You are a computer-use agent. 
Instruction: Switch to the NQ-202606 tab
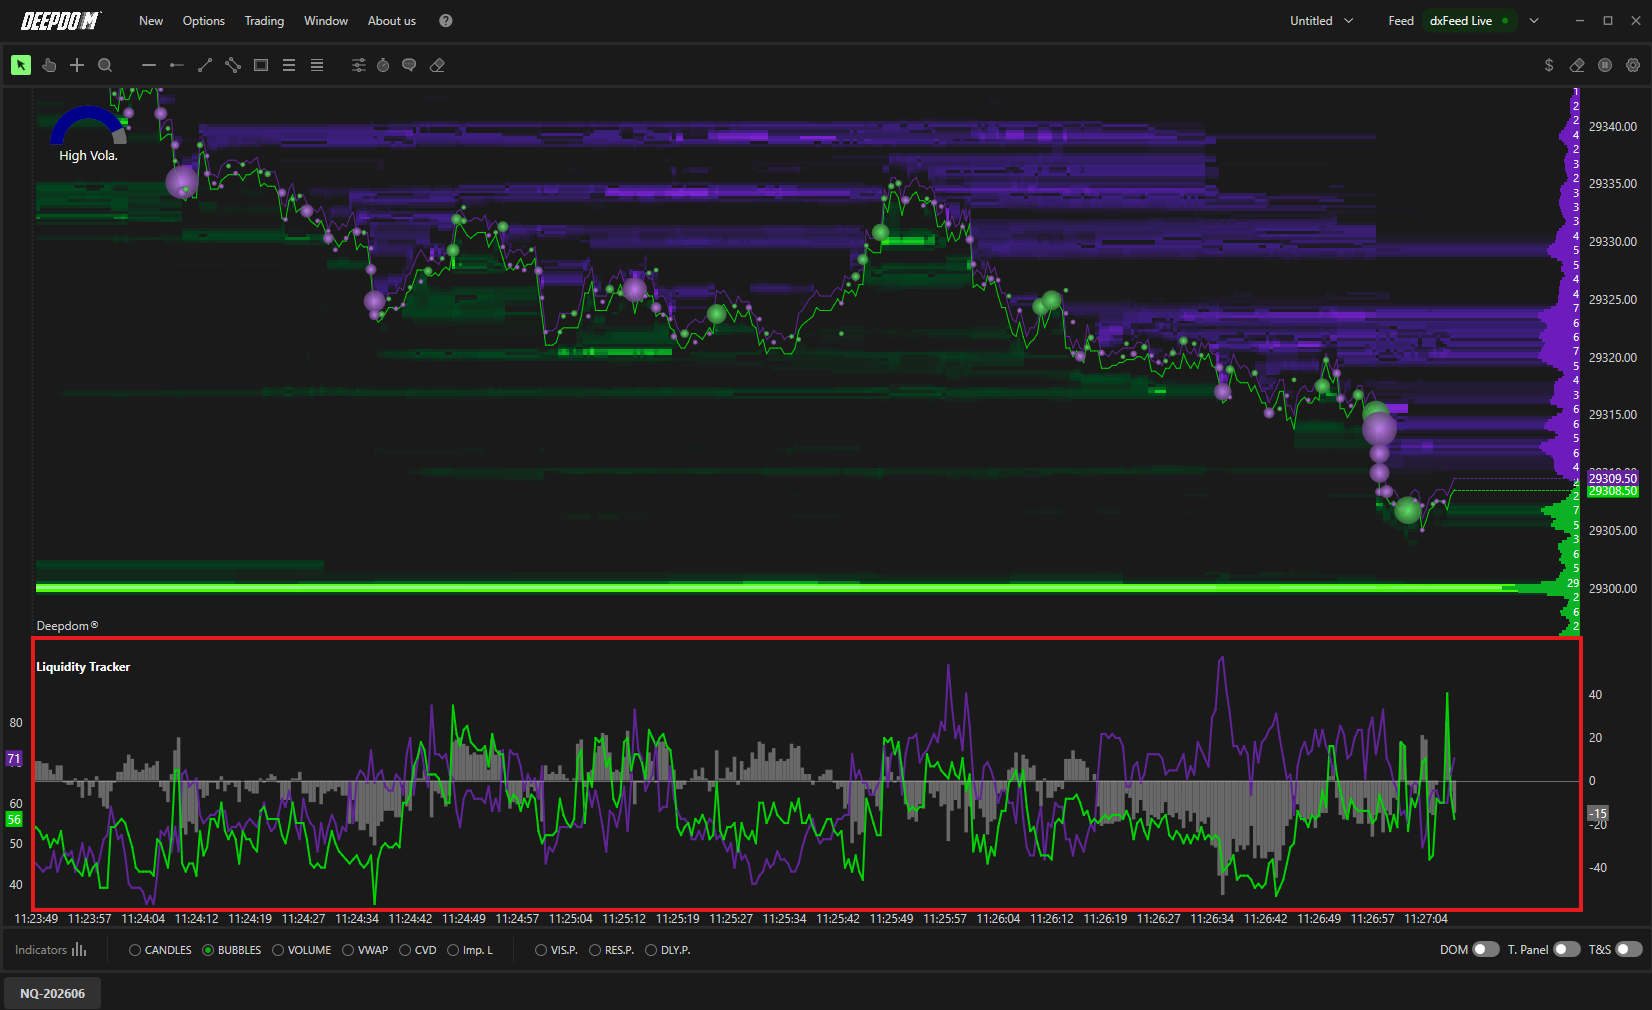52,993
